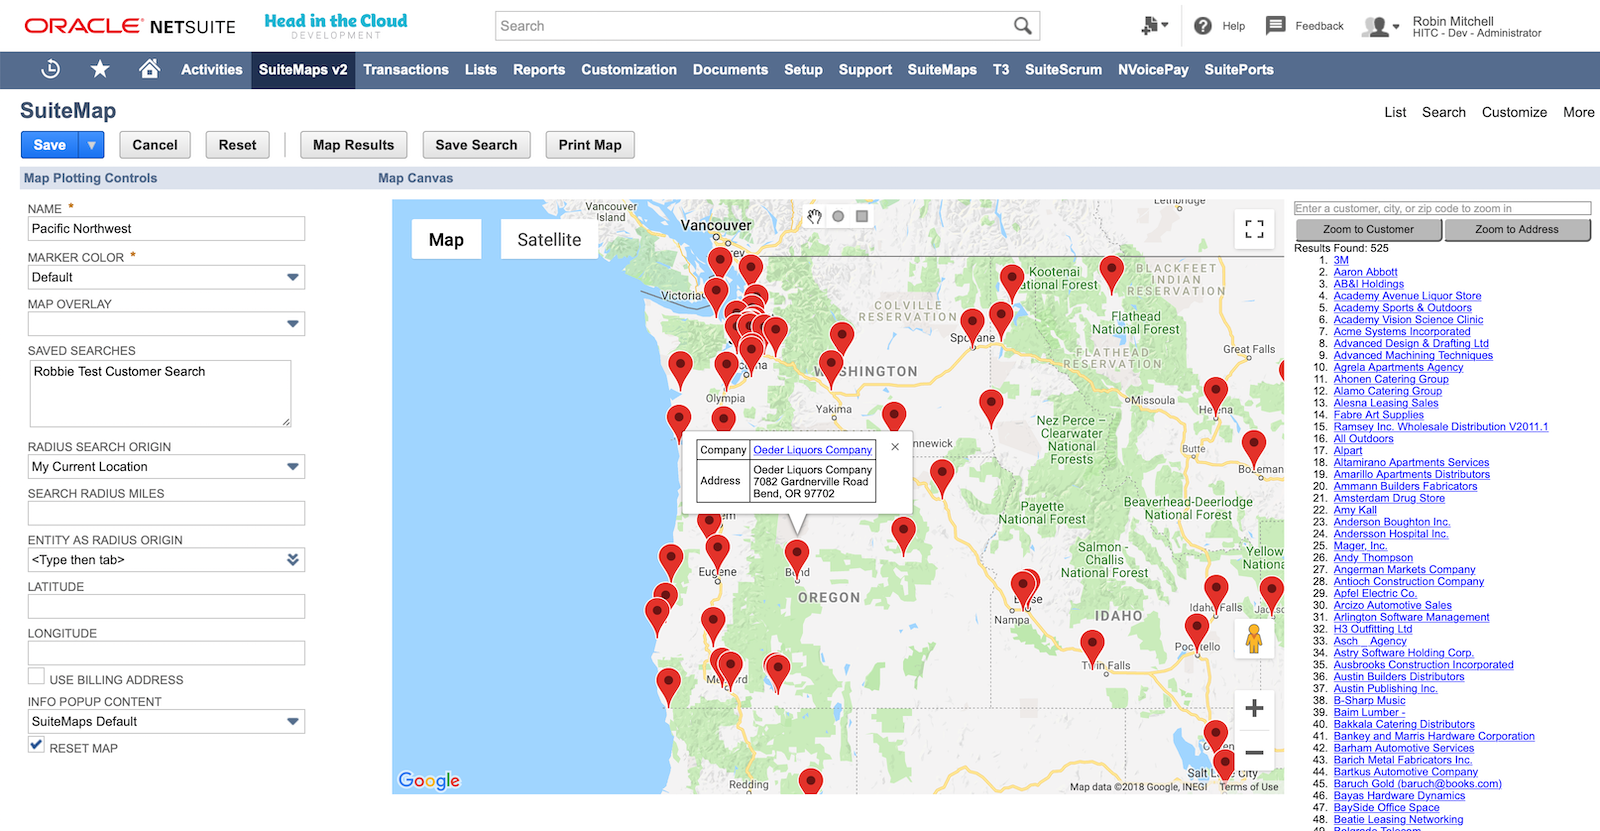Screen dimensions: 1600x831
Task: Toggle fullscreen map view
Action: pos(1254,229)
